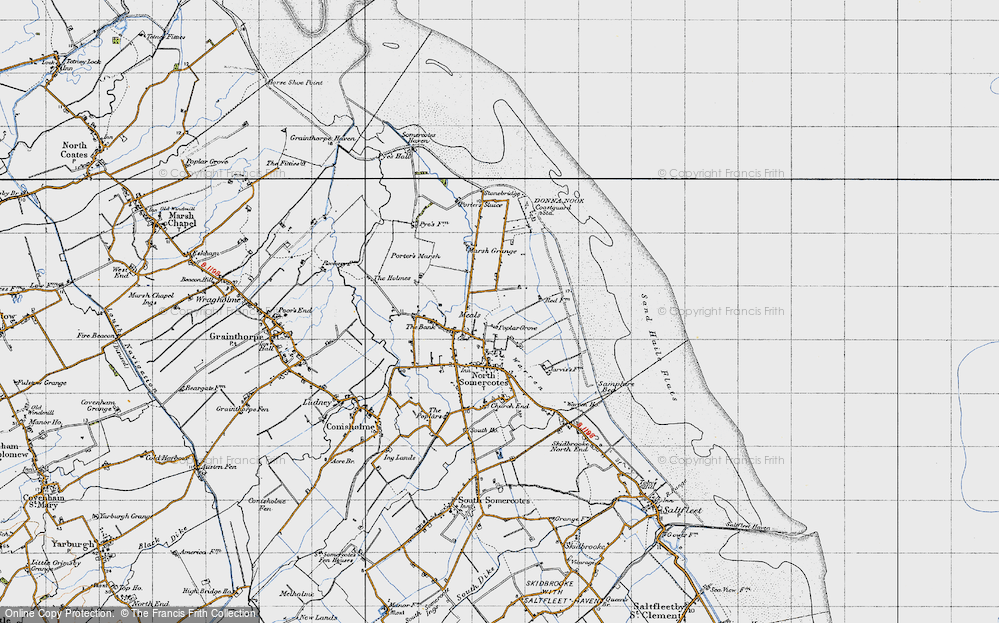Image resolution: width=999 pixels, height=623 pixels.
Task: Select the Meals label north of North Somercotes
Action: pos(470,315)
